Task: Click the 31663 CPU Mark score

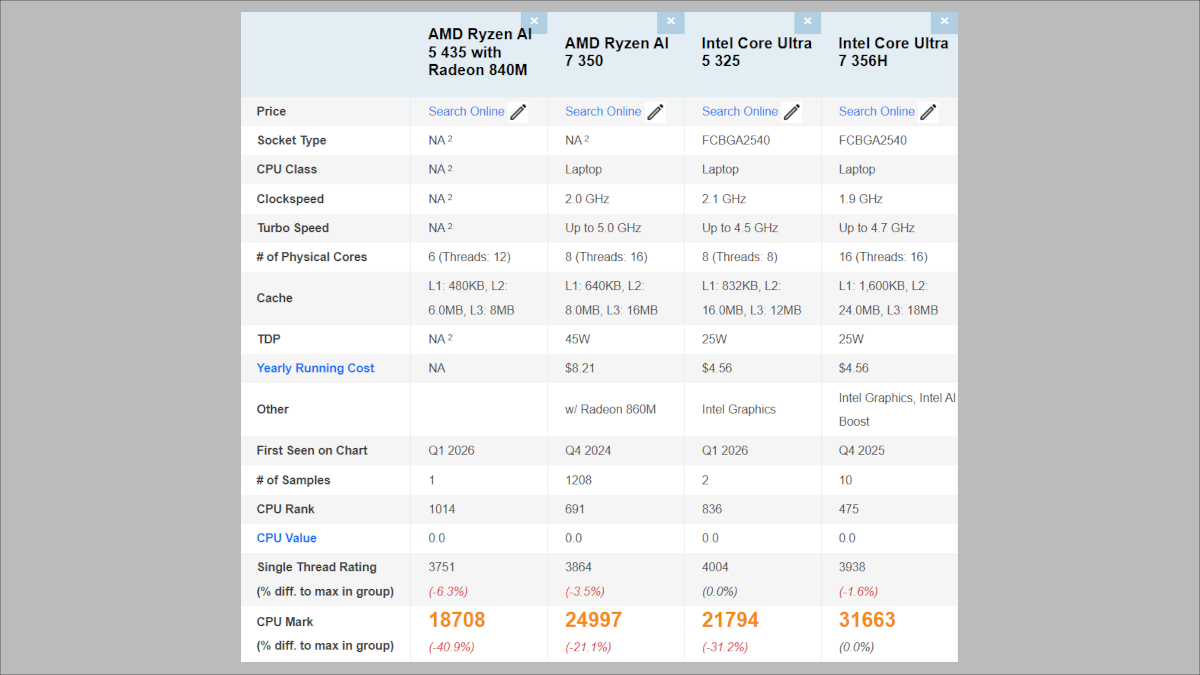Action: pos(867,620)
